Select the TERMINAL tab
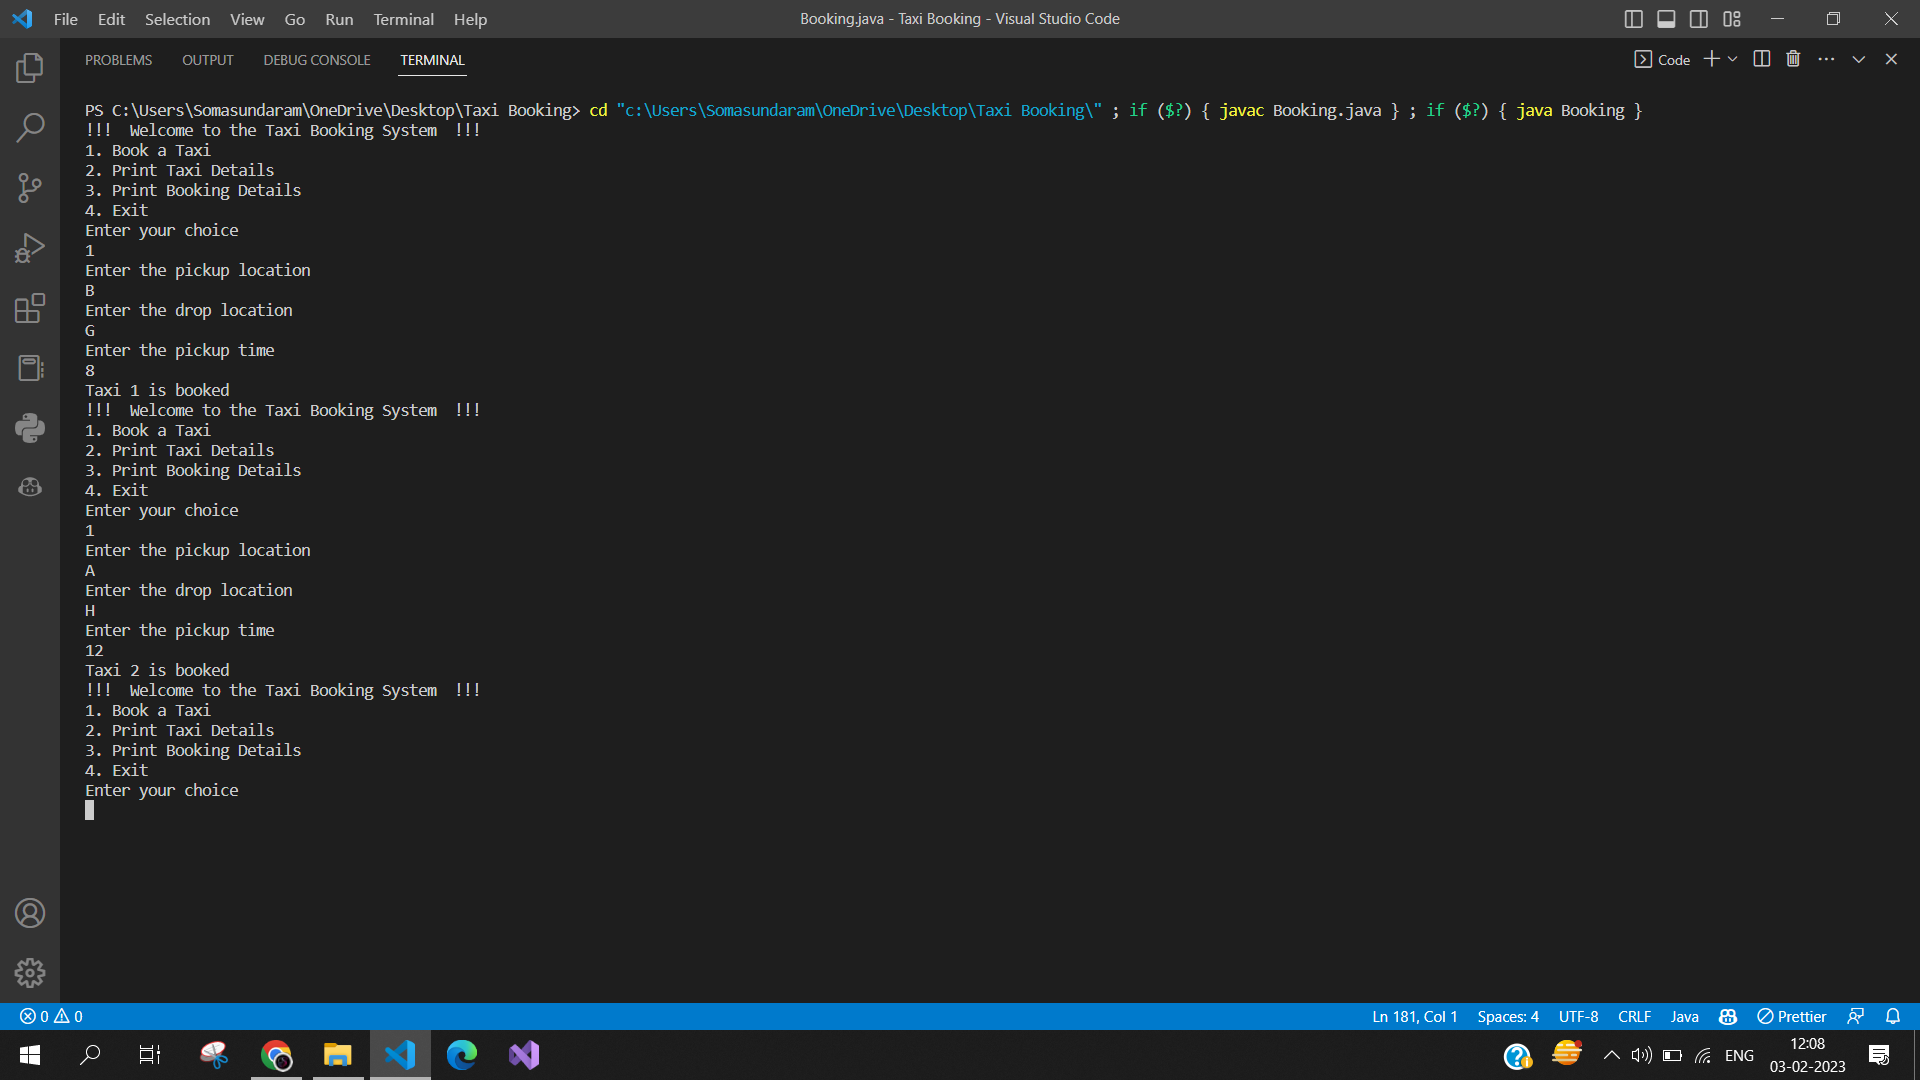This screenshot has width=1920, height=1080. [x=432, y=60]
